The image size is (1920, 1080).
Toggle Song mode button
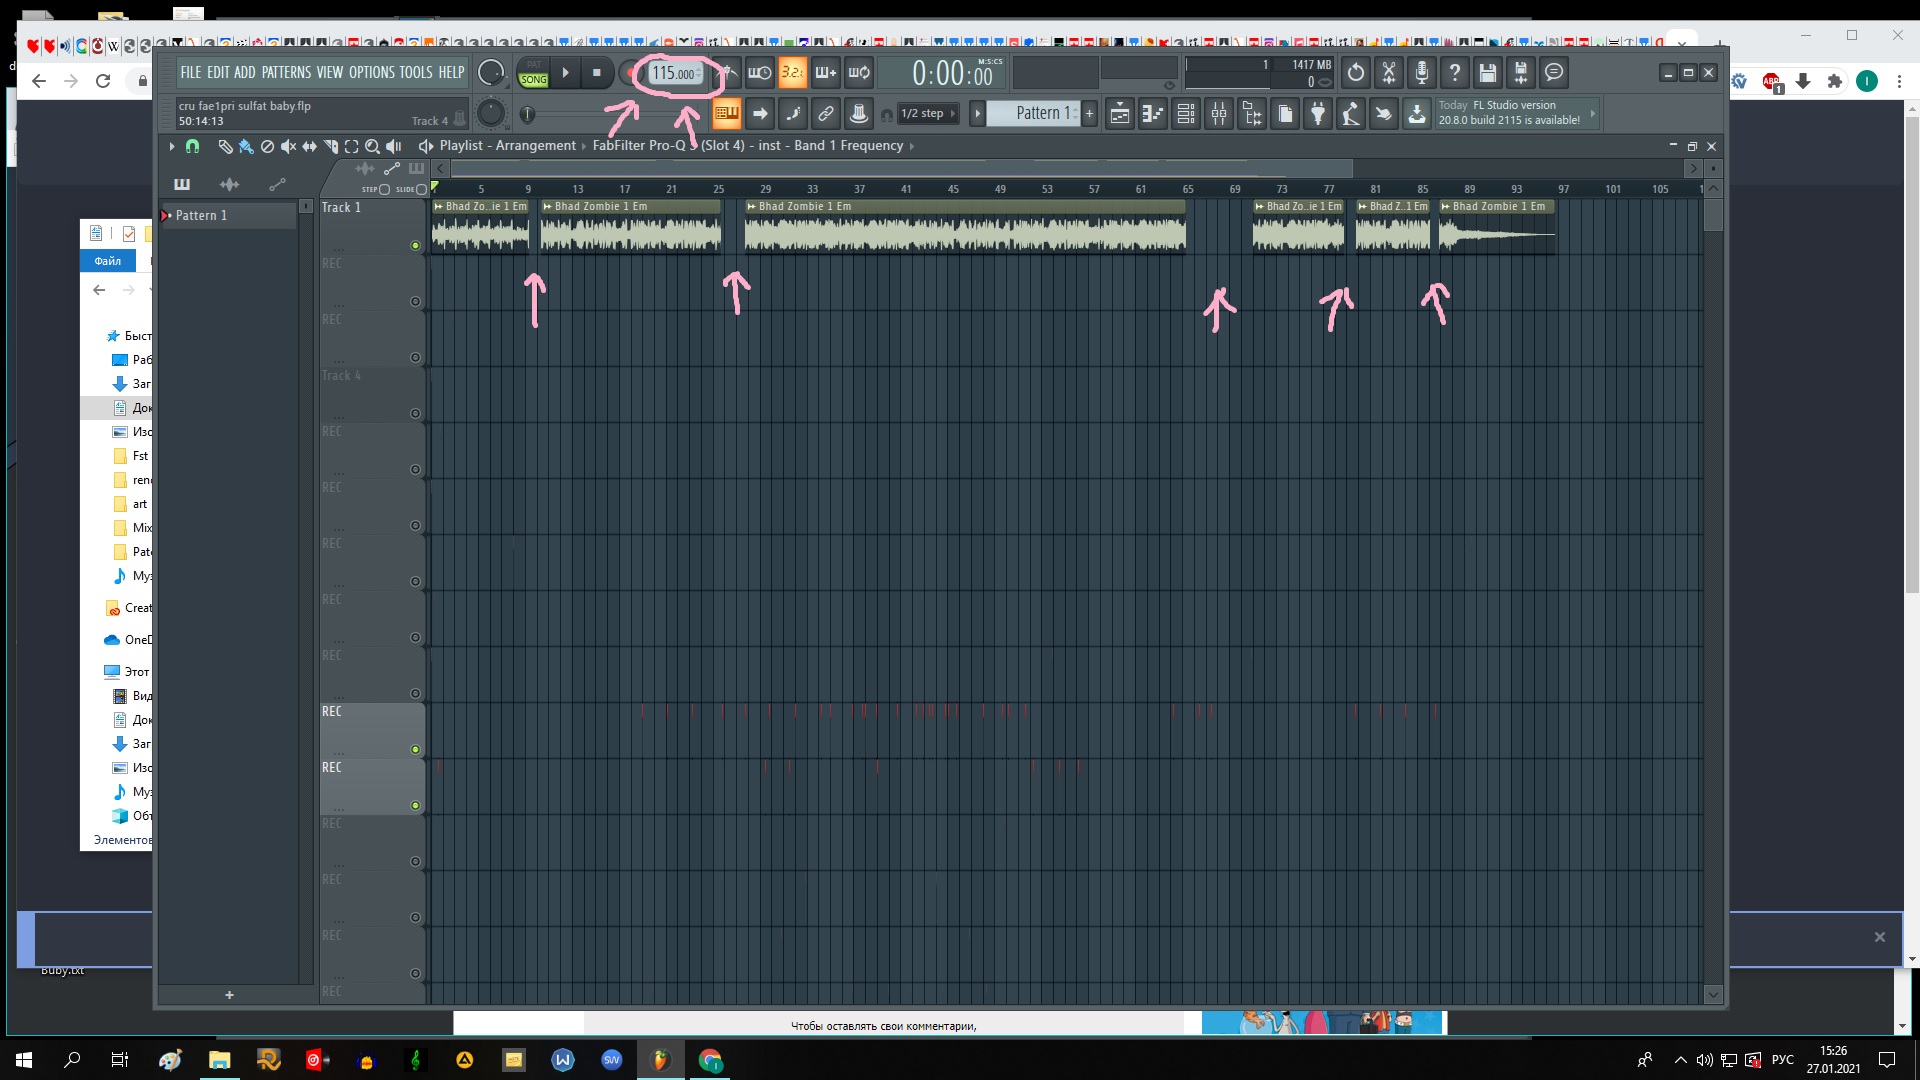(534, 79)
